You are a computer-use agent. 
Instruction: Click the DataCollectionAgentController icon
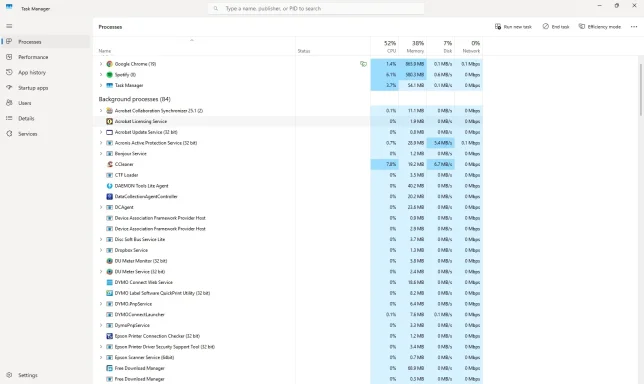pyautogui.click(x=109, y=197)
